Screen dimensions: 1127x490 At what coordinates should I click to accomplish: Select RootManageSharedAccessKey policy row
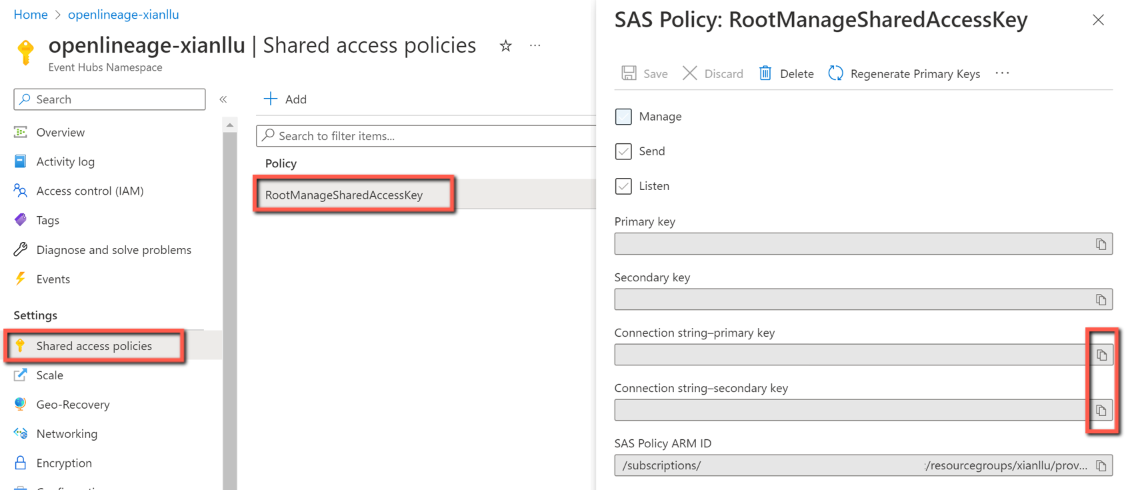pyautogui.click(x=344, y=195)
